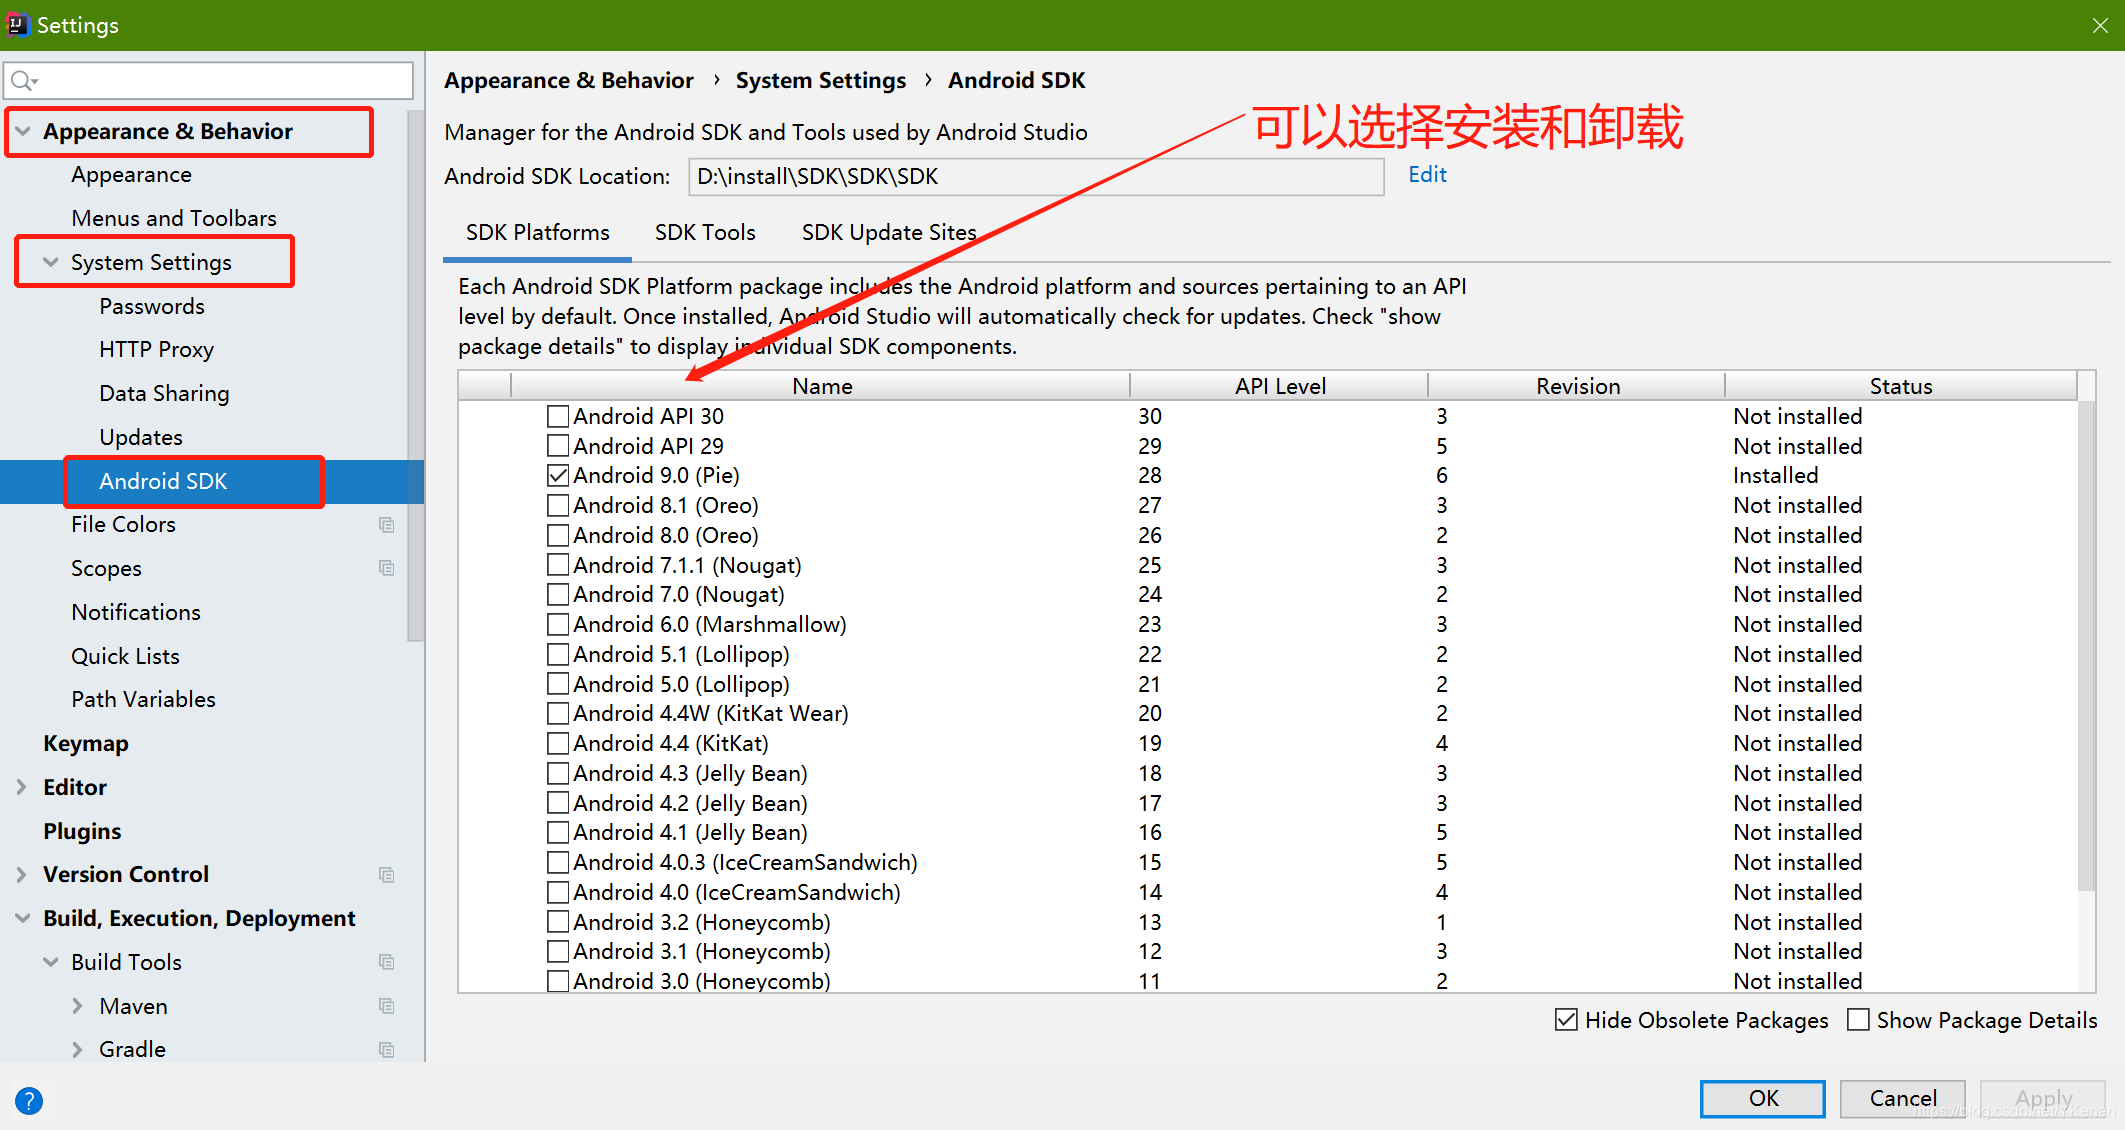Click the OK button
The height and width of the screenshot is (1130, 2125).
[x=1763, y=1098]
